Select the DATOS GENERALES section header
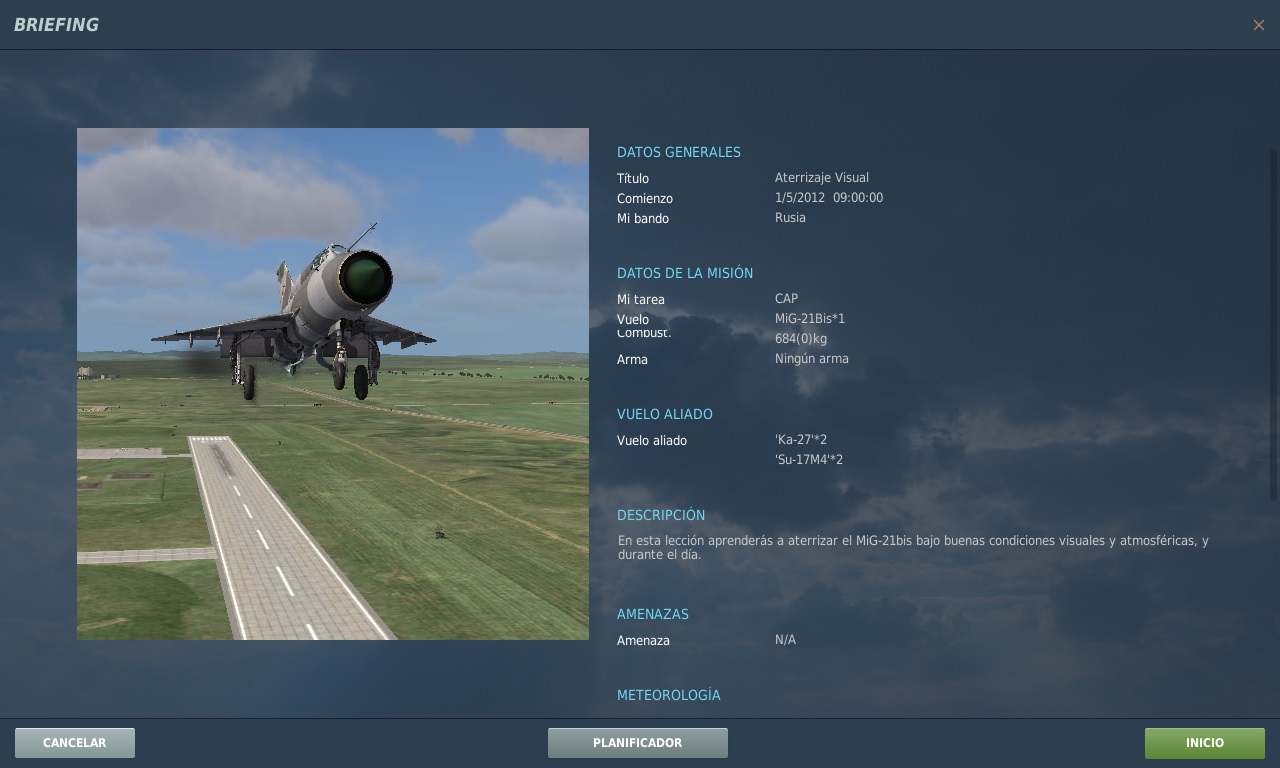1280x768 pixels. pos(678,153)
